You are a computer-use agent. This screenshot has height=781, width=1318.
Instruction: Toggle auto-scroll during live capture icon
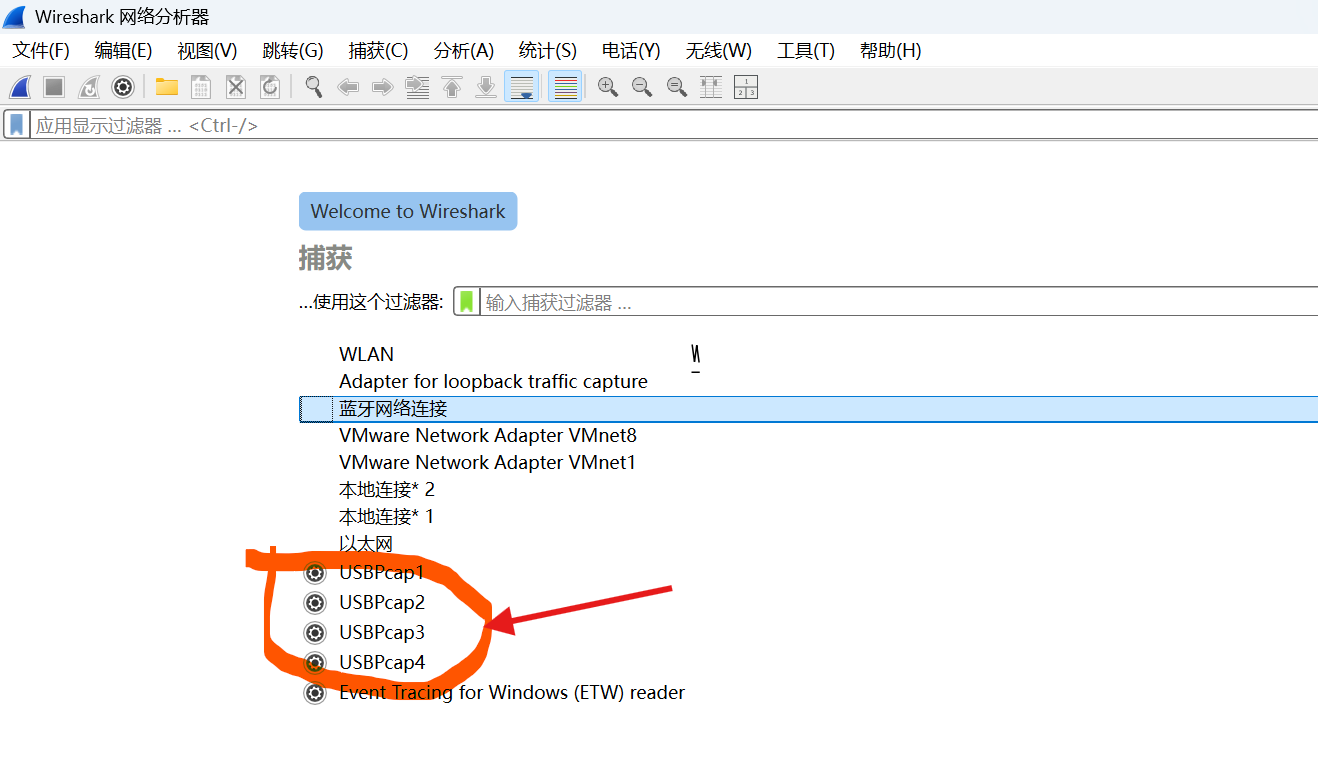(522, 87)
